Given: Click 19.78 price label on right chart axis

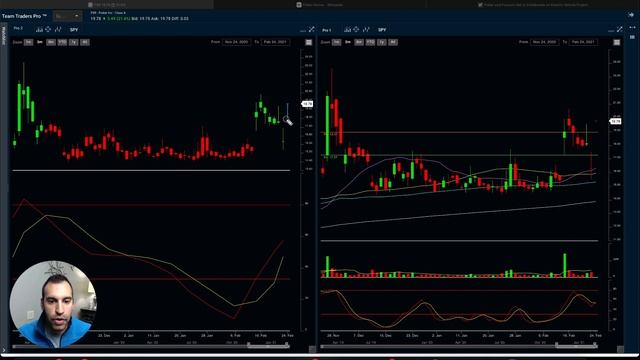Looking at the screenshot, I should [x=615, y=121].
